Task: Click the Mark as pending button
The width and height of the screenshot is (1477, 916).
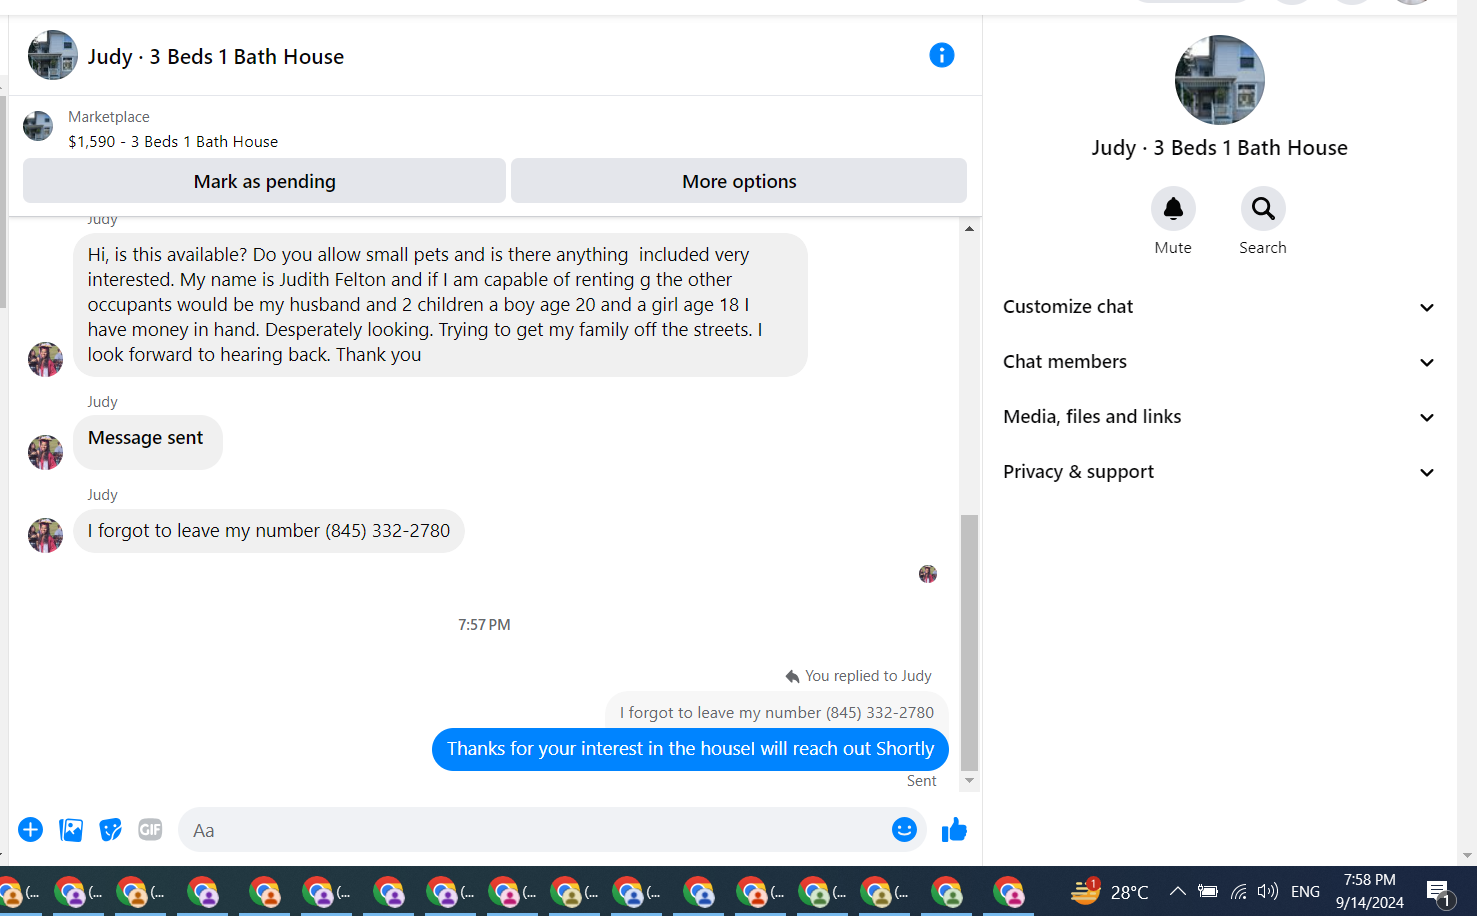Action: click(x=264, y=181)
